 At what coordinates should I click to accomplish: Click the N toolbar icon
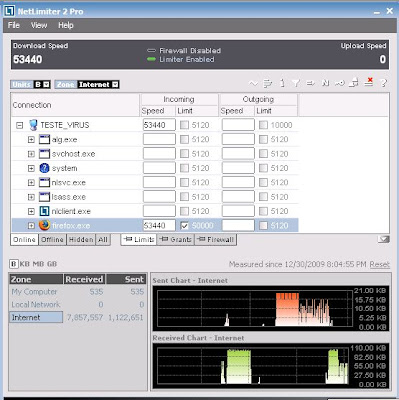[325, 83]
